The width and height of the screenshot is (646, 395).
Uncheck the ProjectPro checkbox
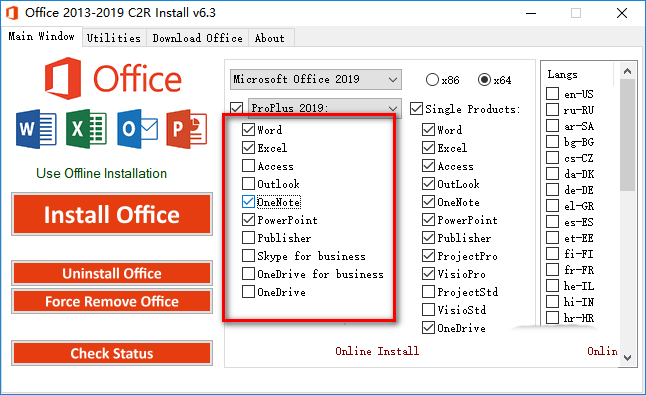[428, 256]
